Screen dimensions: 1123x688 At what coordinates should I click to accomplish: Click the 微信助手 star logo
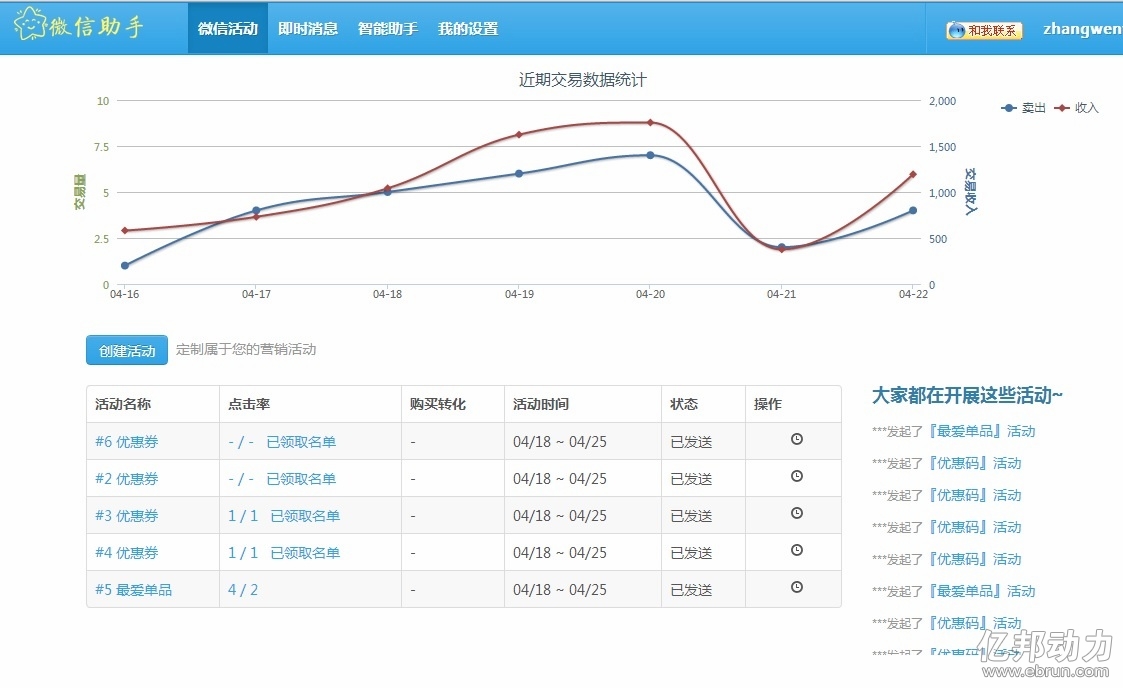point(30,24)
